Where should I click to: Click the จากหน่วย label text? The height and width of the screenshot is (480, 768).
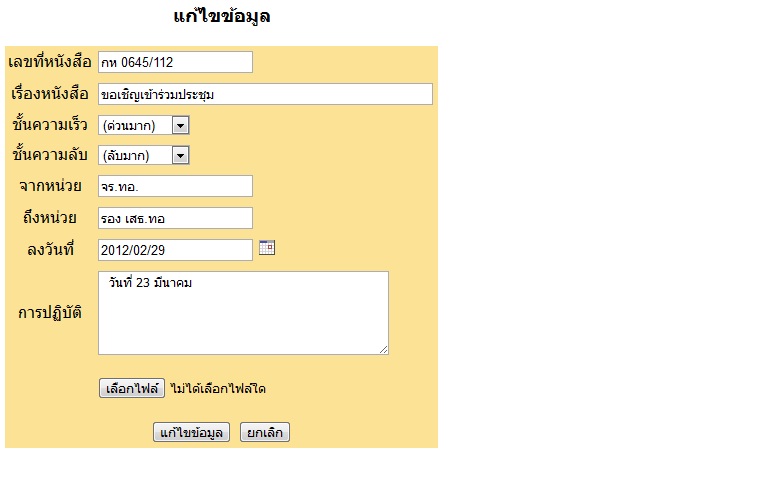(50, 186)
